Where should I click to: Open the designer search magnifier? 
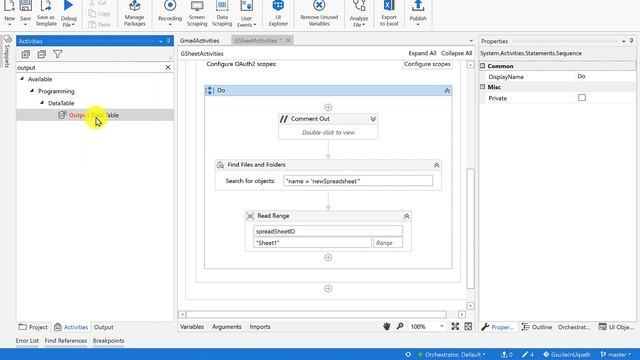coord(400,327)
